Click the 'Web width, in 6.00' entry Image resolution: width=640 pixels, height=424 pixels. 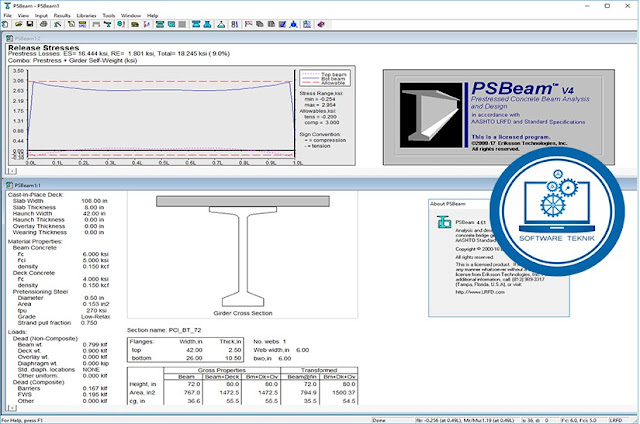click(281, 350)
